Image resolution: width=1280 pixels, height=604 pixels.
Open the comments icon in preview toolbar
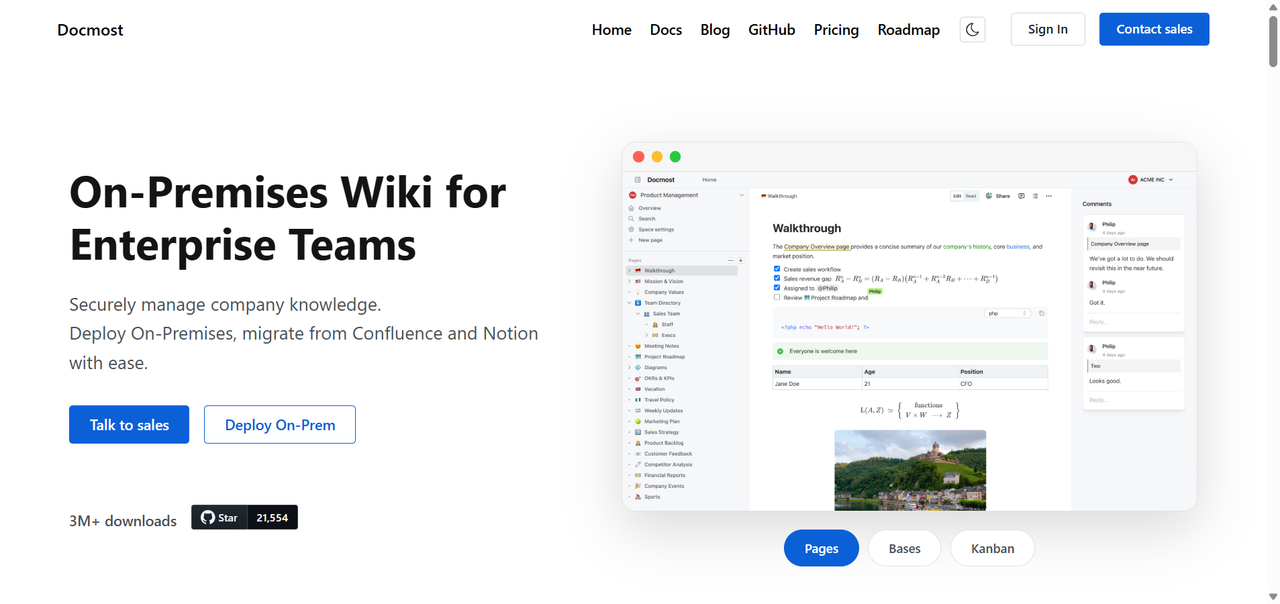click(1021, 196)
